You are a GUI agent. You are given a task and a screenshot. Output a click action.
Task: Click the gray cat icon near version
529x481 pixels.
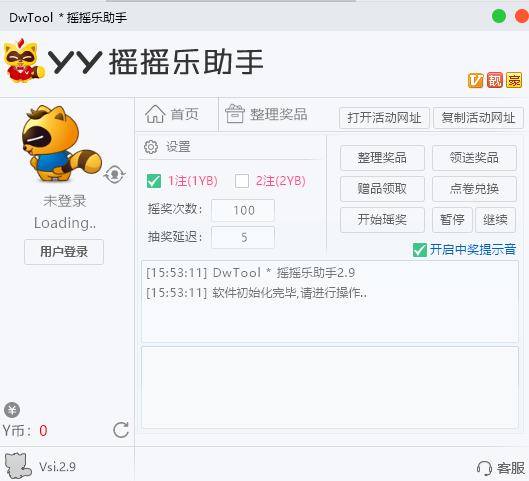(18, 466)
